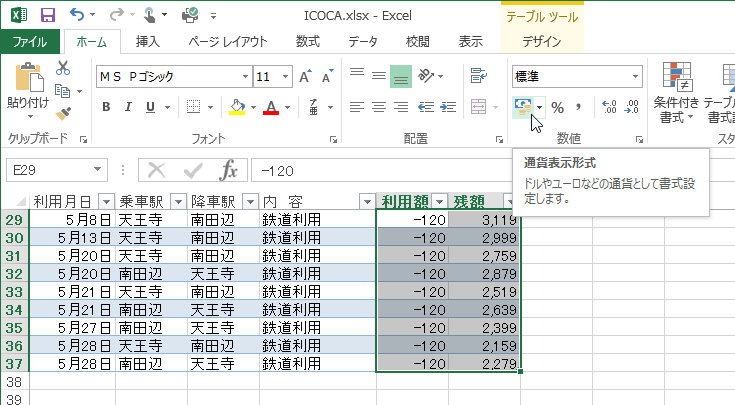Open 利用額 column filter dropdown

coord(440,202)
